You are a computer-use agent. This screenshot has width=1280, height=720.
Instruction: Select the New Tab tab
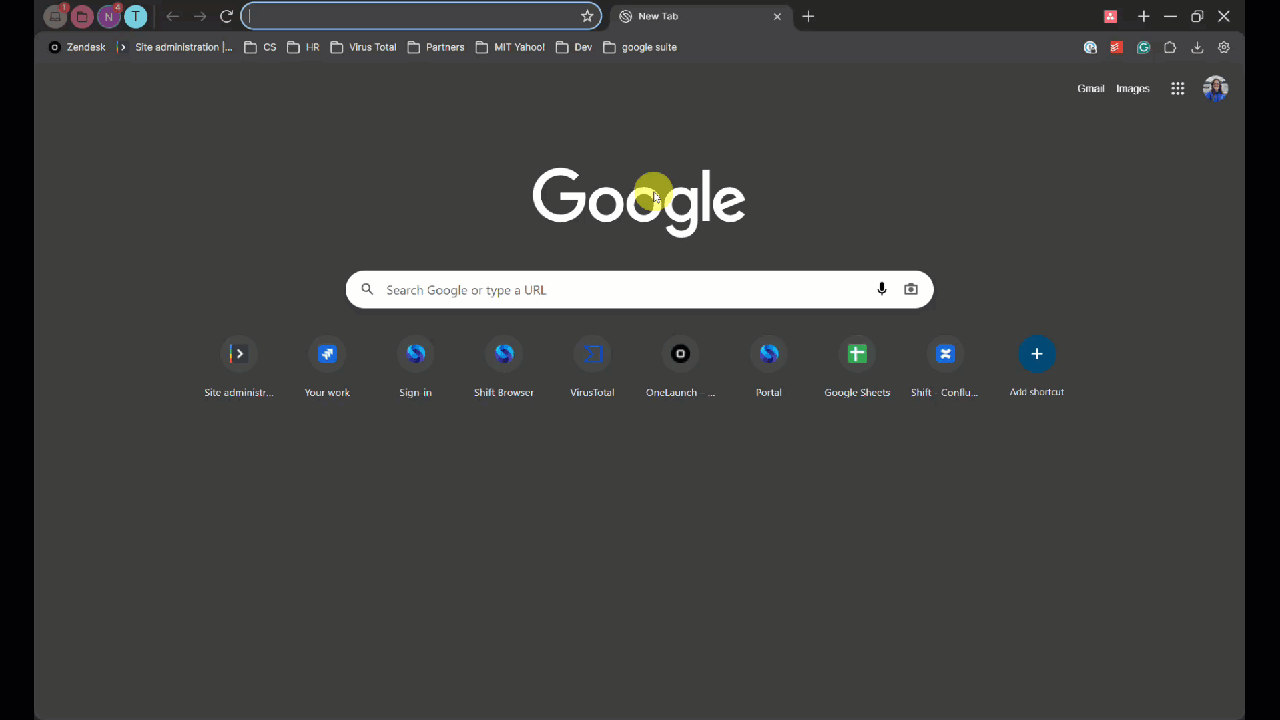click(699, 16)
